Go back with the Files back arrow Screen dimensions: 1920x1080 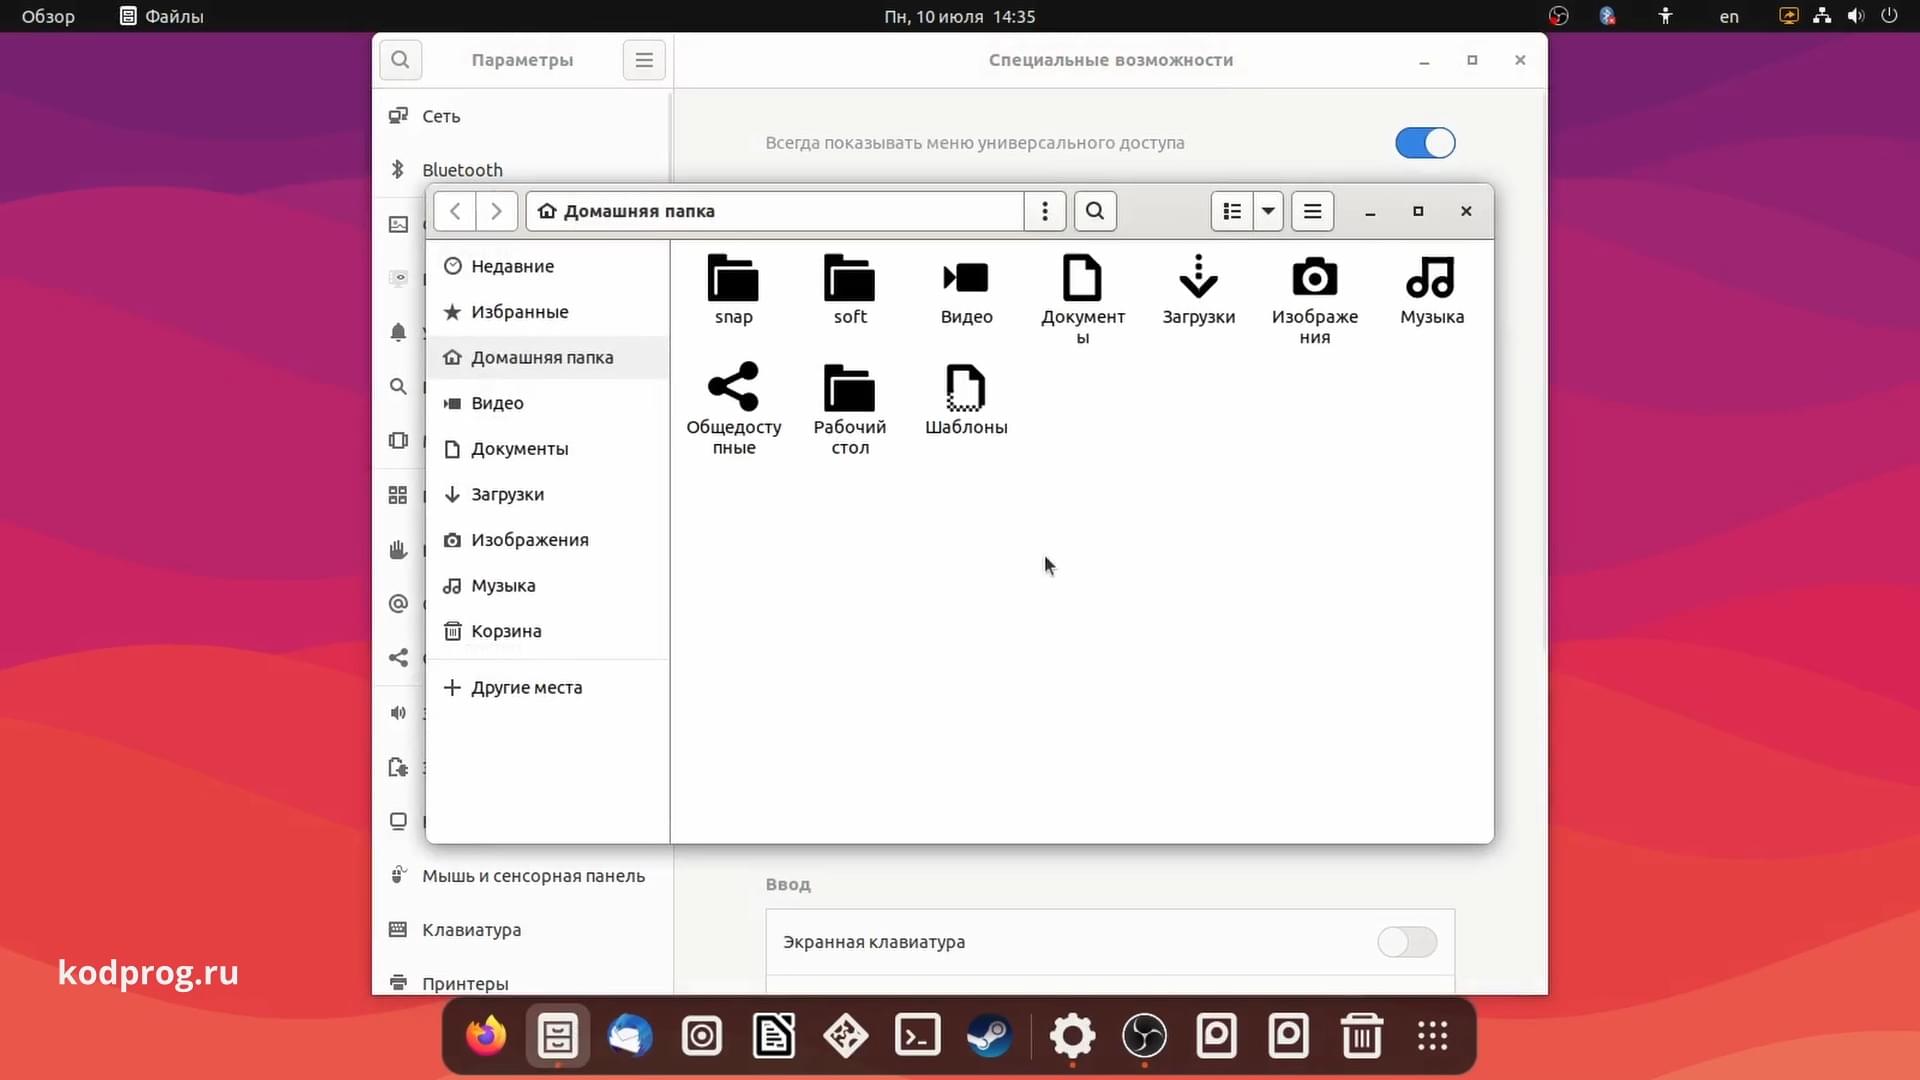(x=455, y=211)
